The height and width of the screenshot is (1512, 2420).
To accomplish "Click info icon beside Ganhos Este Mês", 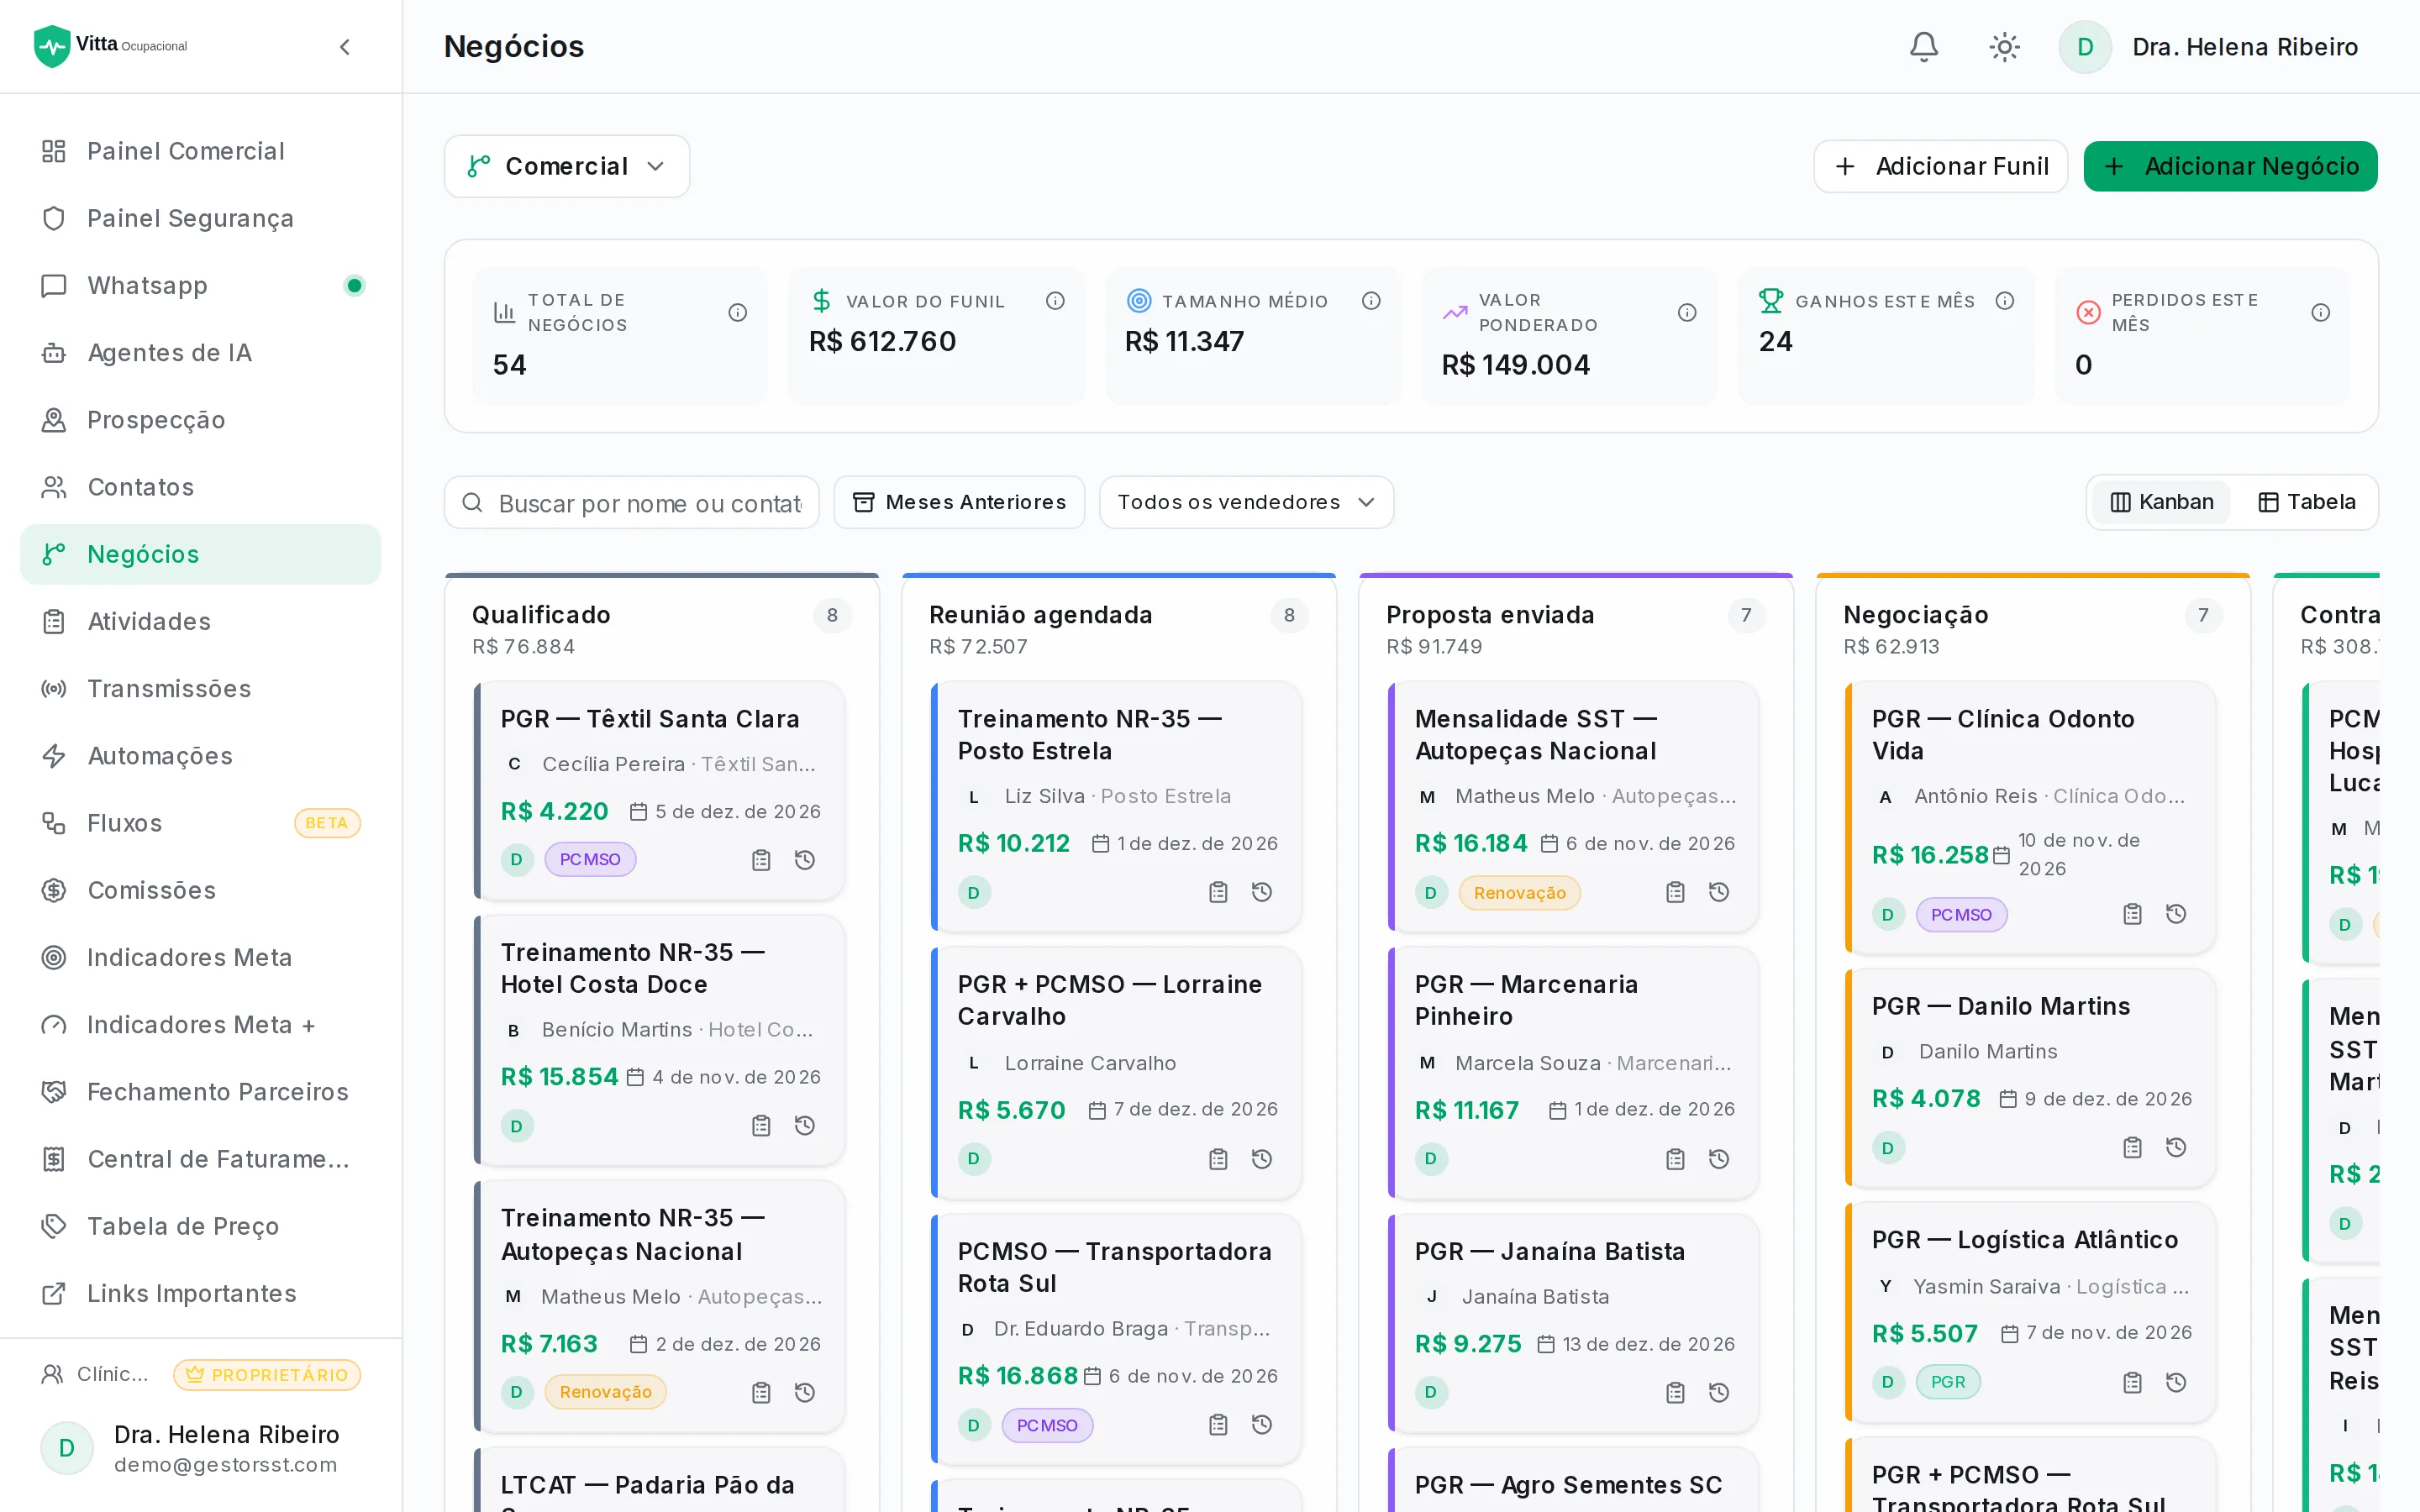I will 2005,301.
